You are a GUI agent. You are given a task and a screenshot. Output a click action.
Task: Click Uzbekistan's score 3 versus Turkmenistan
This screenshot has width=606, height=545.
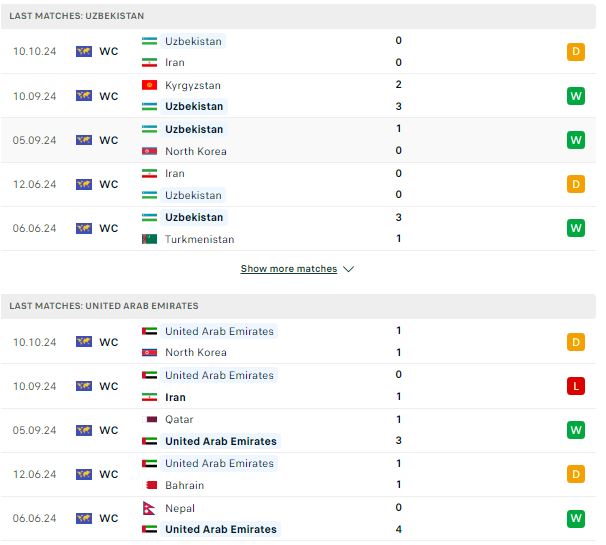click(x=398, y=217)
